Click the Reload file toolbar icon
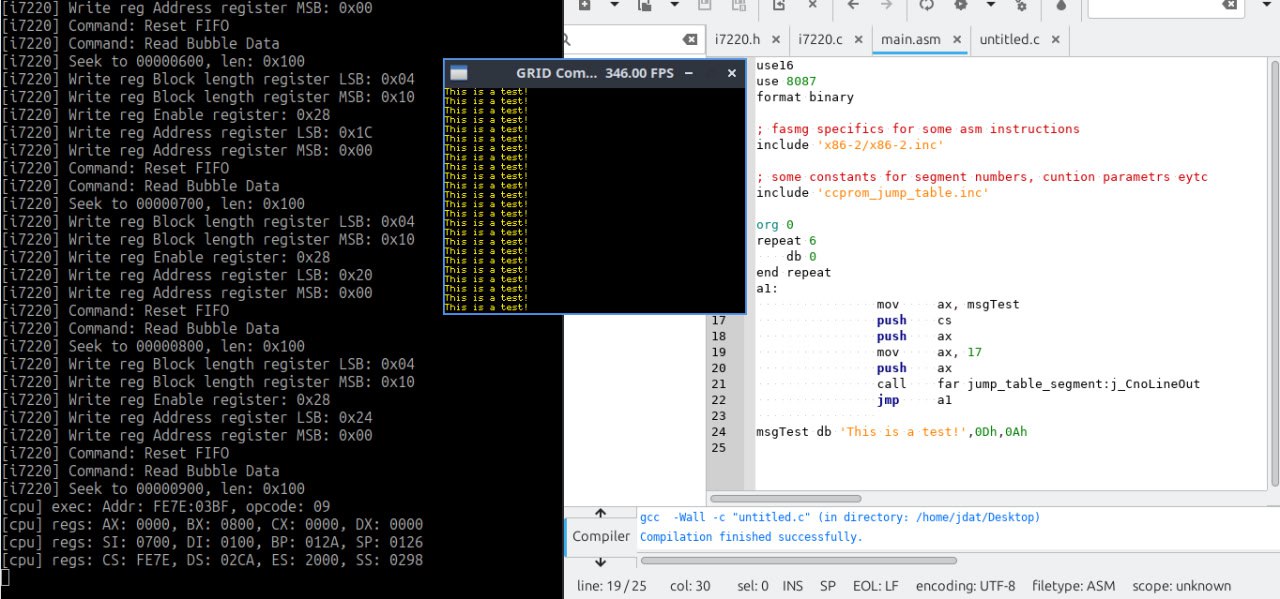The height and width of the screenshot is (599, 1280). point(778,5)
